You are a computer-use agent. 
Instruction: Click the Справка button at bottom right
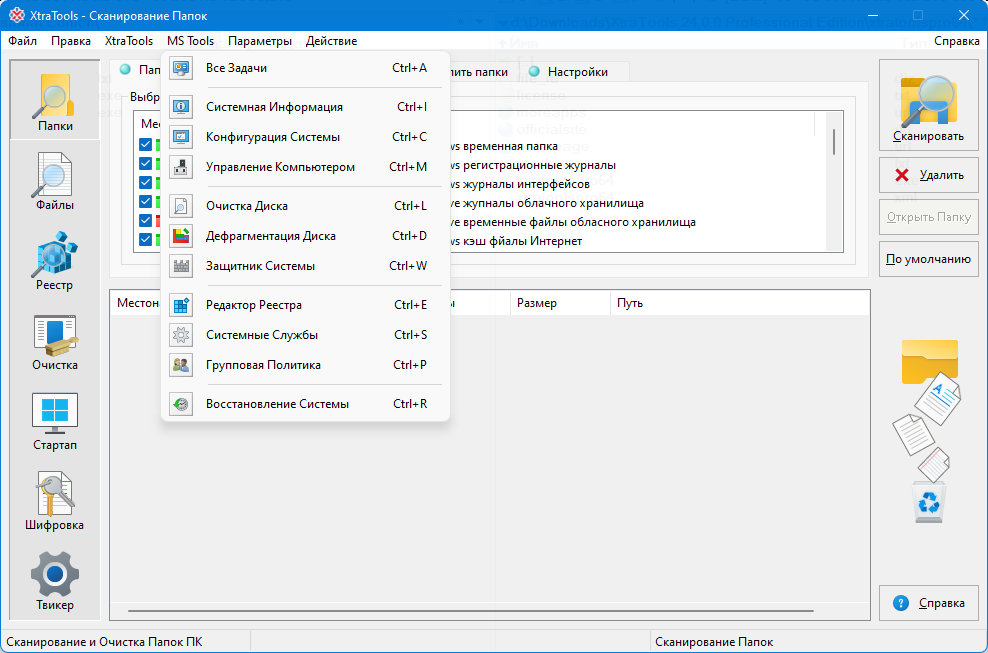tap(929, 603)
